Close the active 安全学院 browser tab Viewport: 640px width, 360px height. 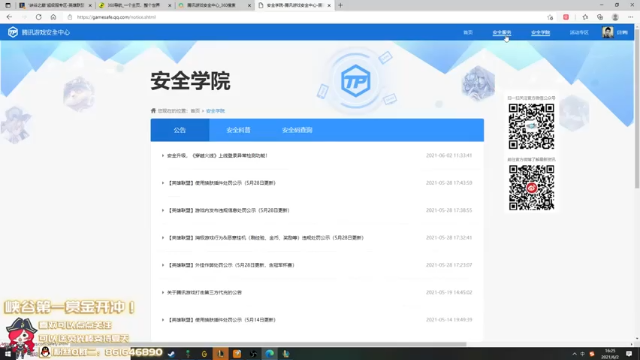click(x=329, y=5)
